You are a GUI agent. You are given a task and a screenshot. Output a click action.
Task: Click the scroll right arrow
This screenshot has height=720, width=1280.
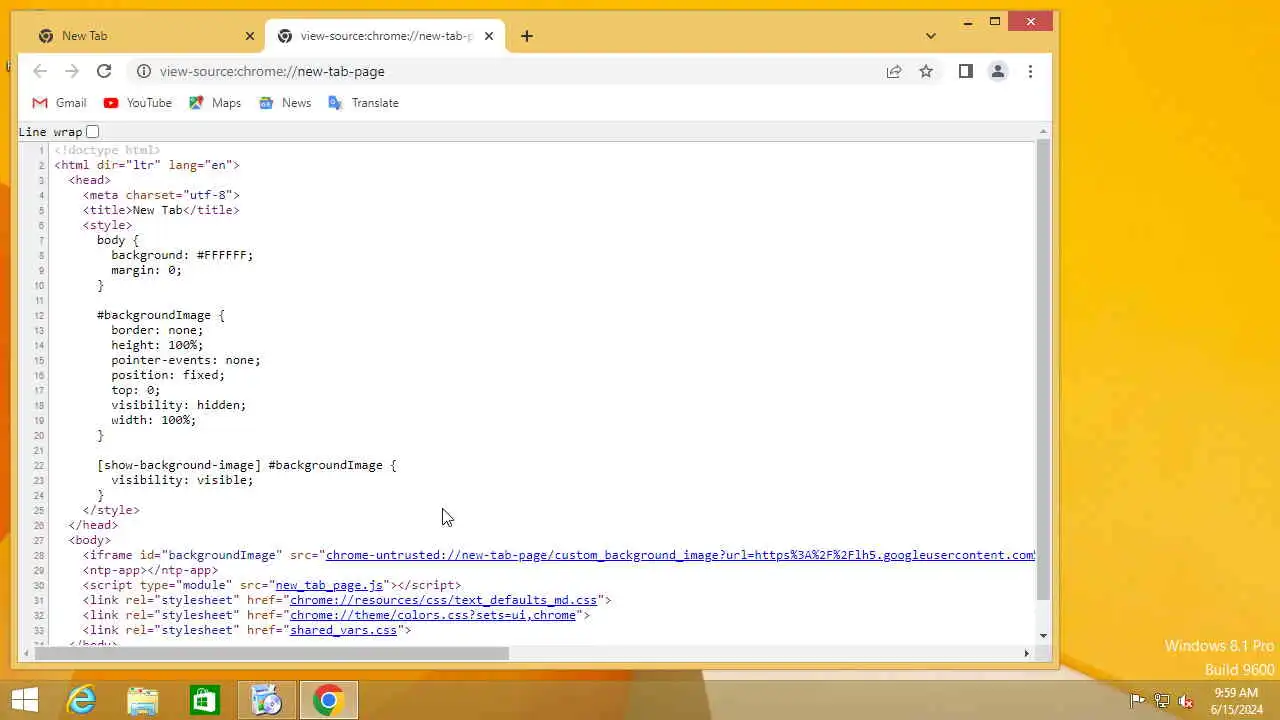(x=1026, y=654)
